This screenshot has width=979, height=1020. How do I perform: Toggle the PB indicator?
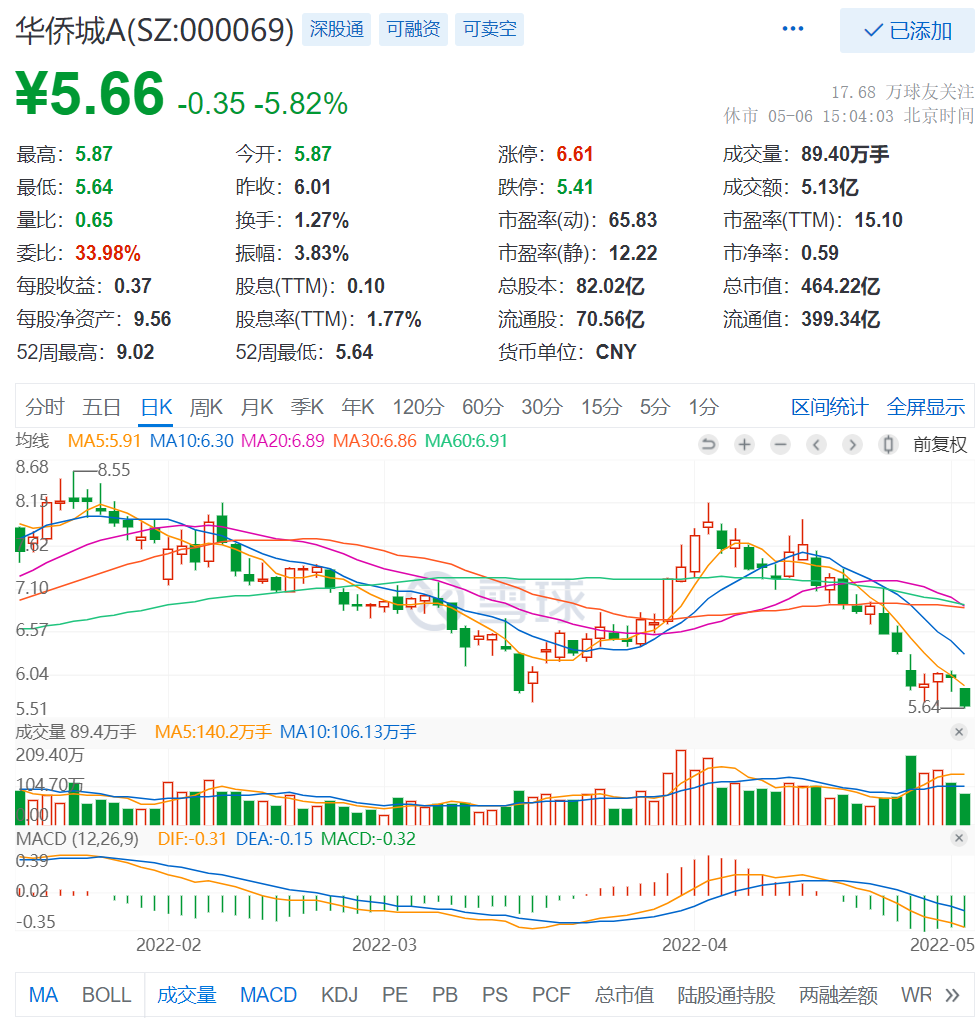pos(445,995)
